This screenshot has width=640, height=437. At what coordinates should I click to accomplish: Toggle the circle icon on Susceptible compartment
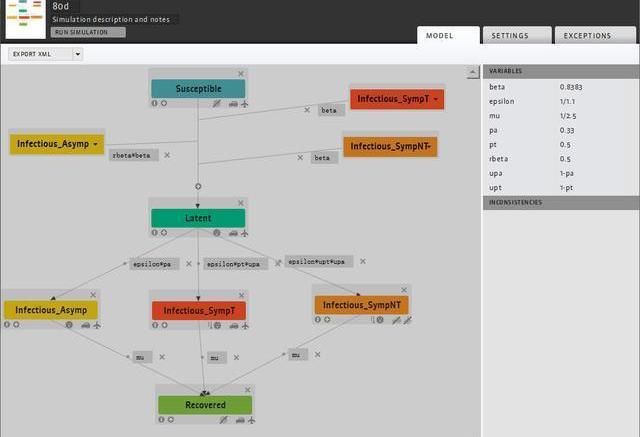tap(164, 103)
